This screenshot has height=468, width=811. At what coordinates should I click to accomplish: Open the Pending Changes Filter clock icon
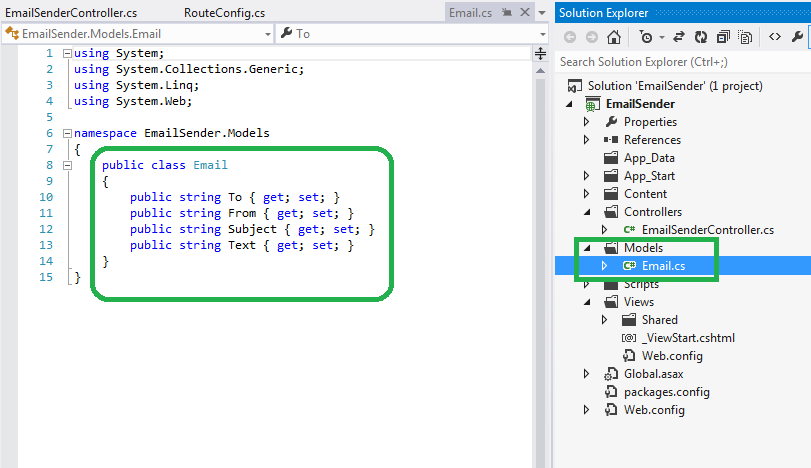pyautogui.click(x=645, y=37)
